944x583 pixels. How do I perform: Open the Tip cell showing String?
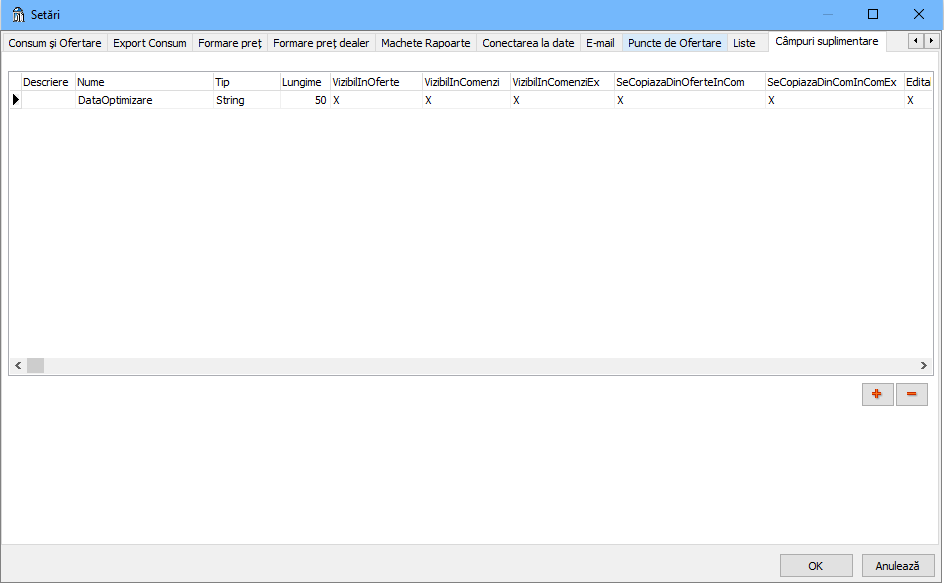tap(245, 100)
